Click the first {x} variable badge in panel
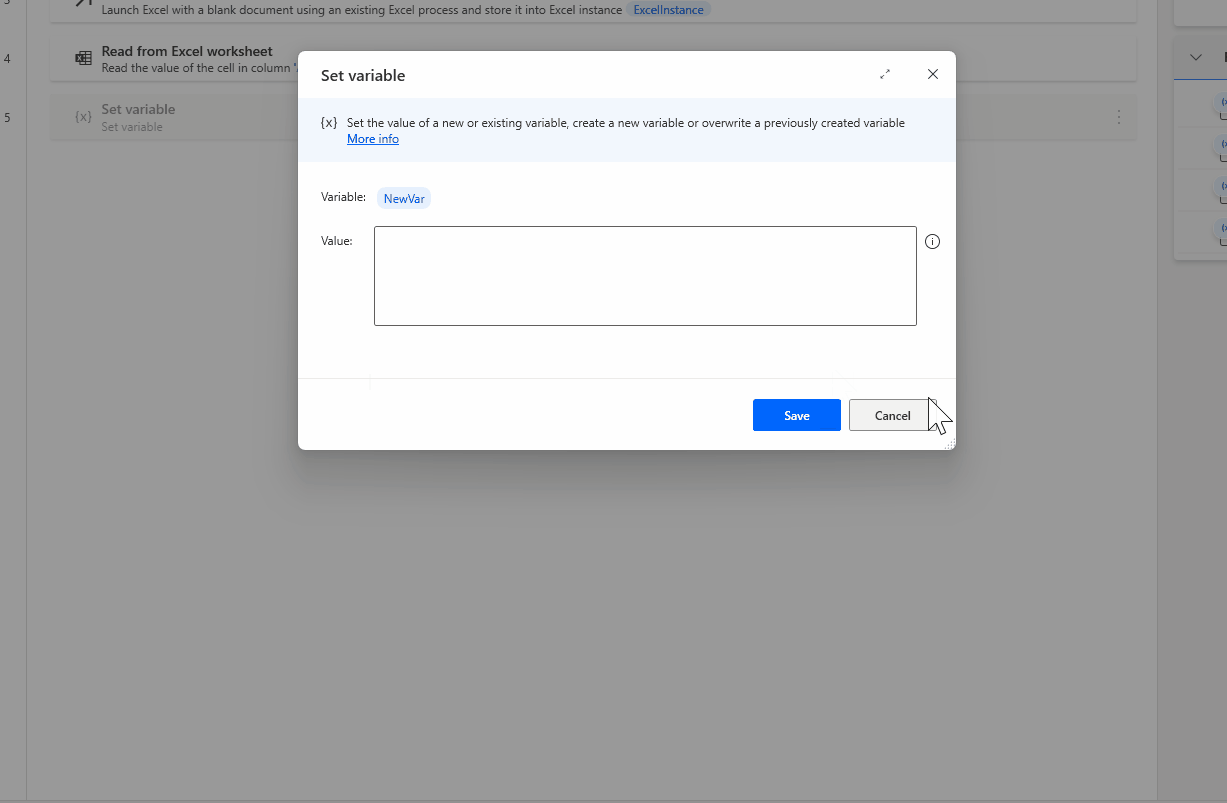1227x803 pixels. pos(1222,101)
